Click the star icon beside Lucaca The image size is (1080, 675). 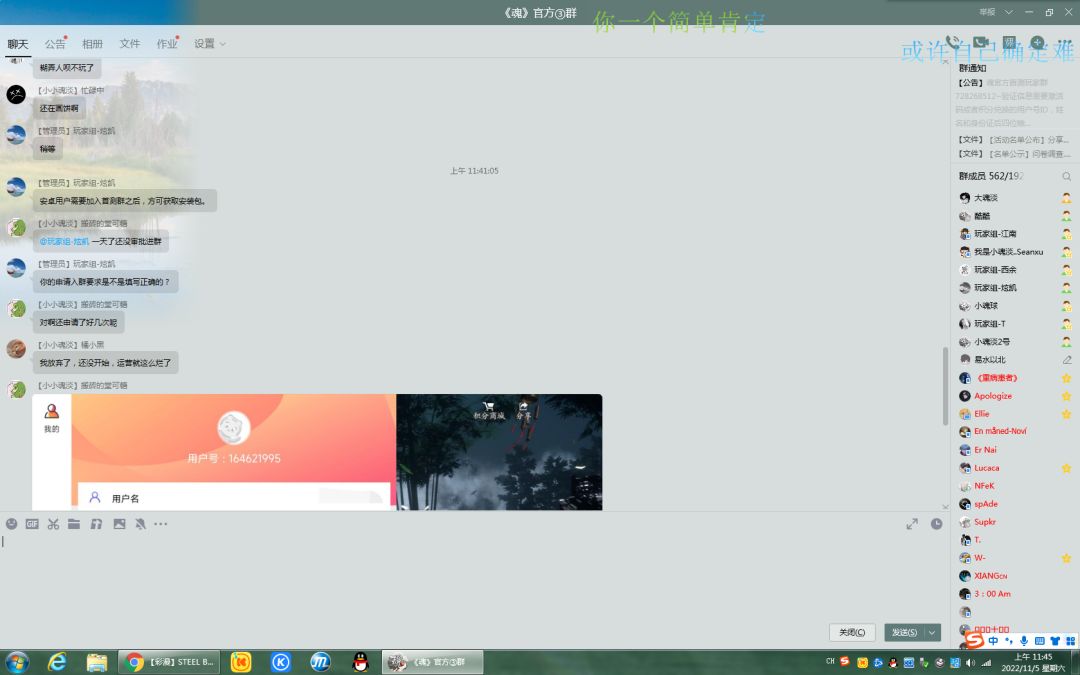[x=1066, y=468]
